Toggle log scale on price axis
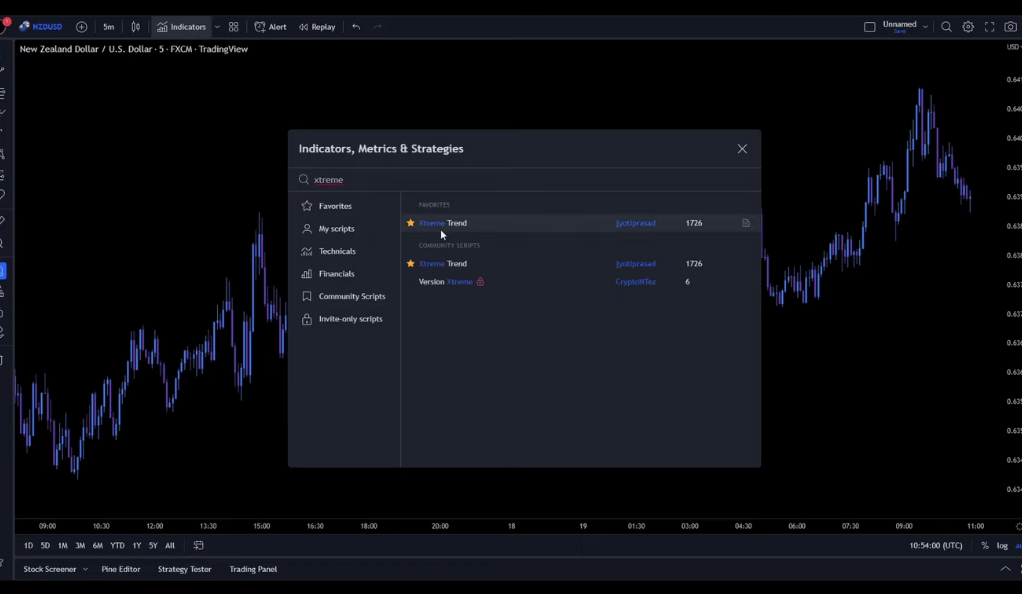1022x594 pixels. (1002, 546)
